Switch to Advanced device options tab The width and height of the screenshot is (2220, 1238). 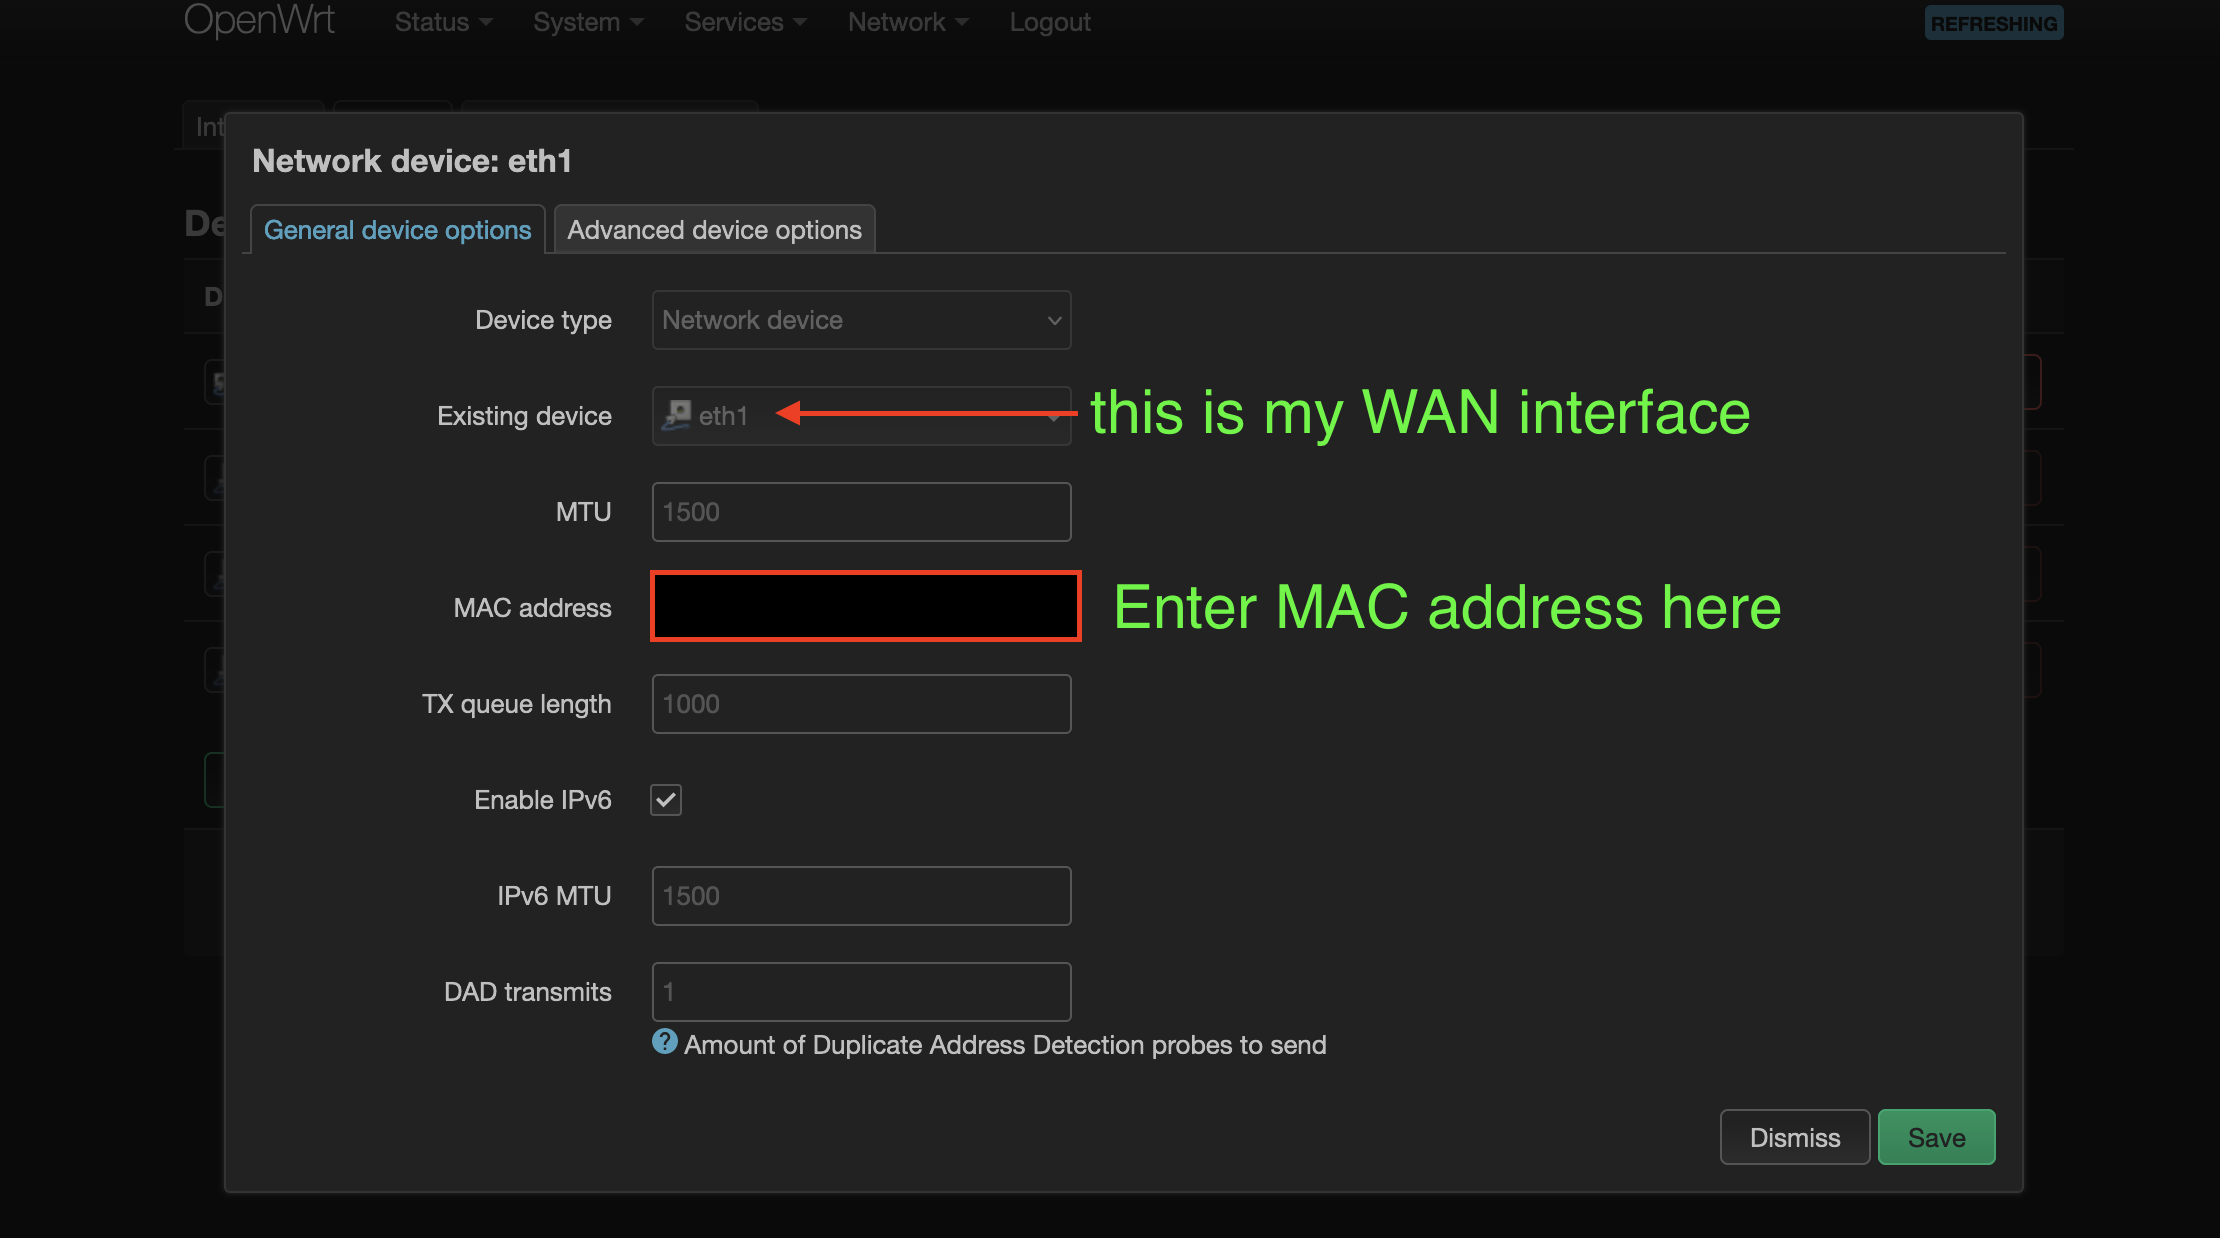click(x=714, y=230)
